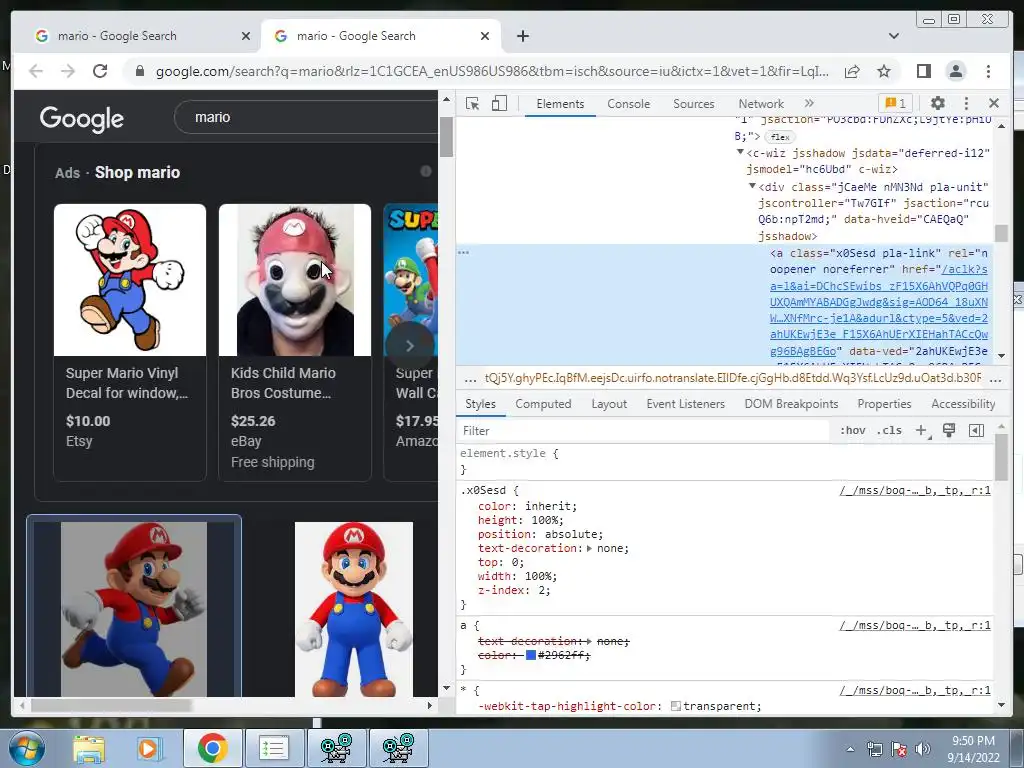
Task: Open File Explorer from the taskbar
Action: click(89, 749)
